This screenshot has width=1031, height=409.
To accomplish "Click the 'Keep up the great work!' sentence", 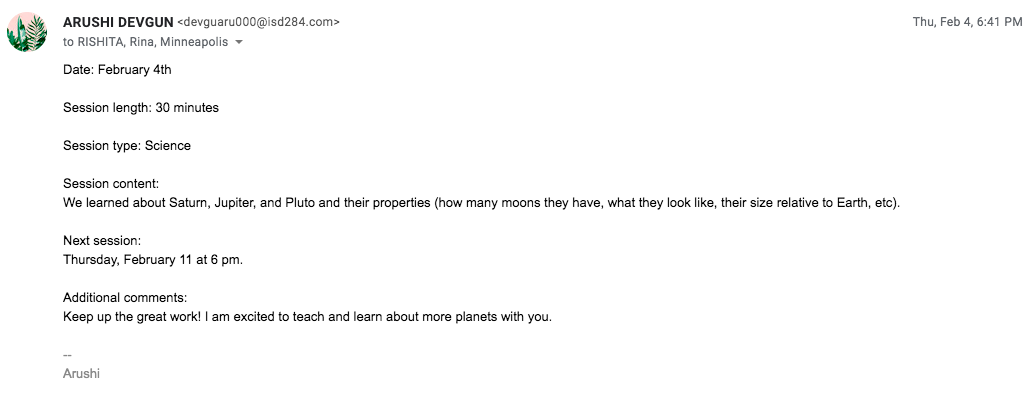I will 130,317.
